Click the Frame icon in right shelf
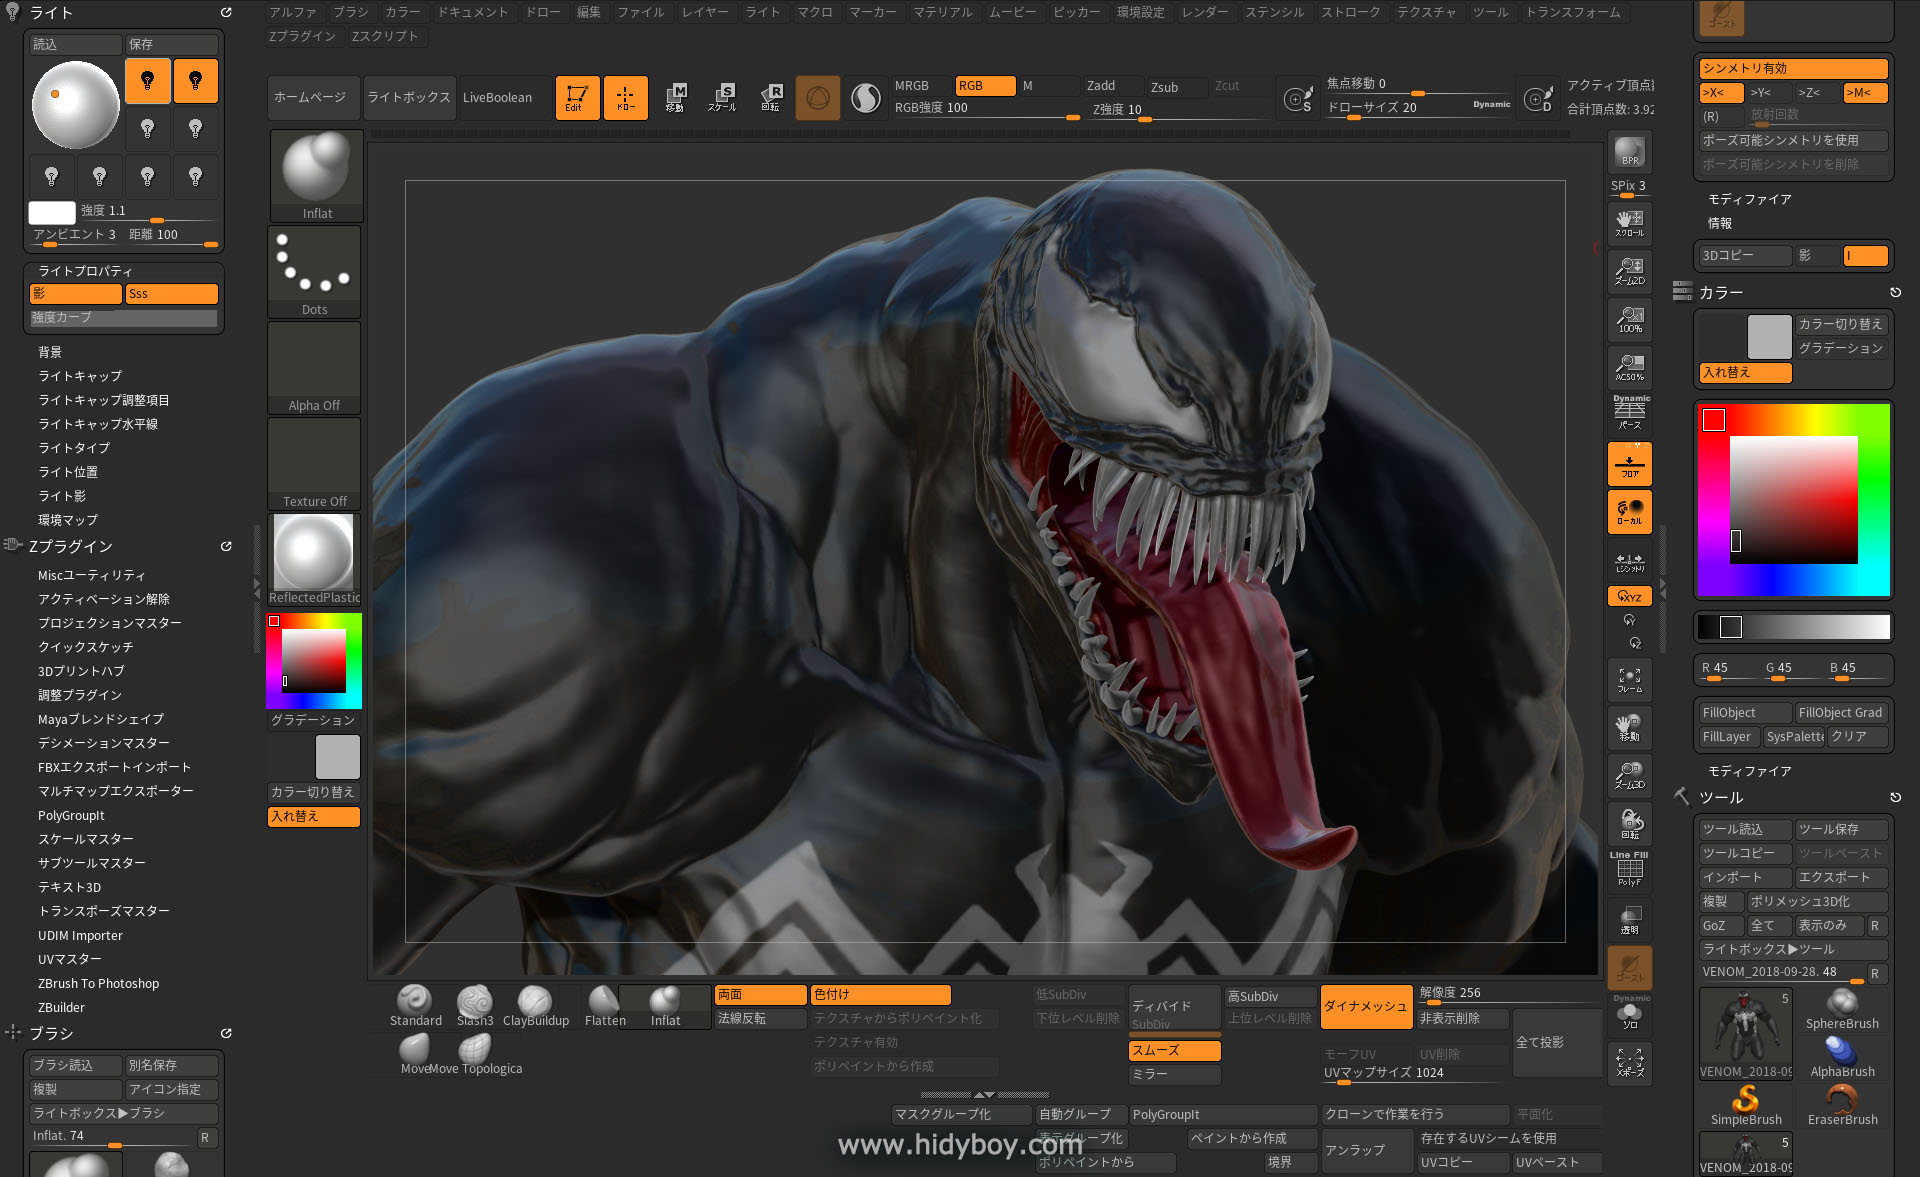Screen dimensions: 1920x1177 click(x=1629, y=680)
